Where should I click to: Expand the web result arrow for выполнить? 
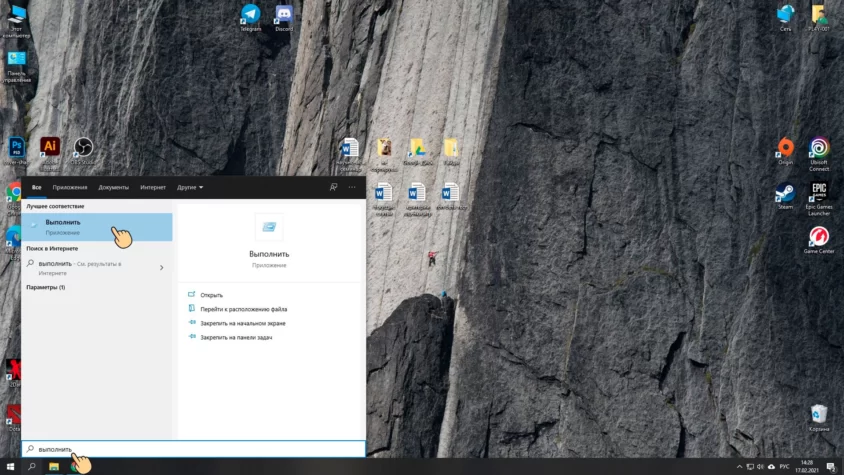(161, 268)
